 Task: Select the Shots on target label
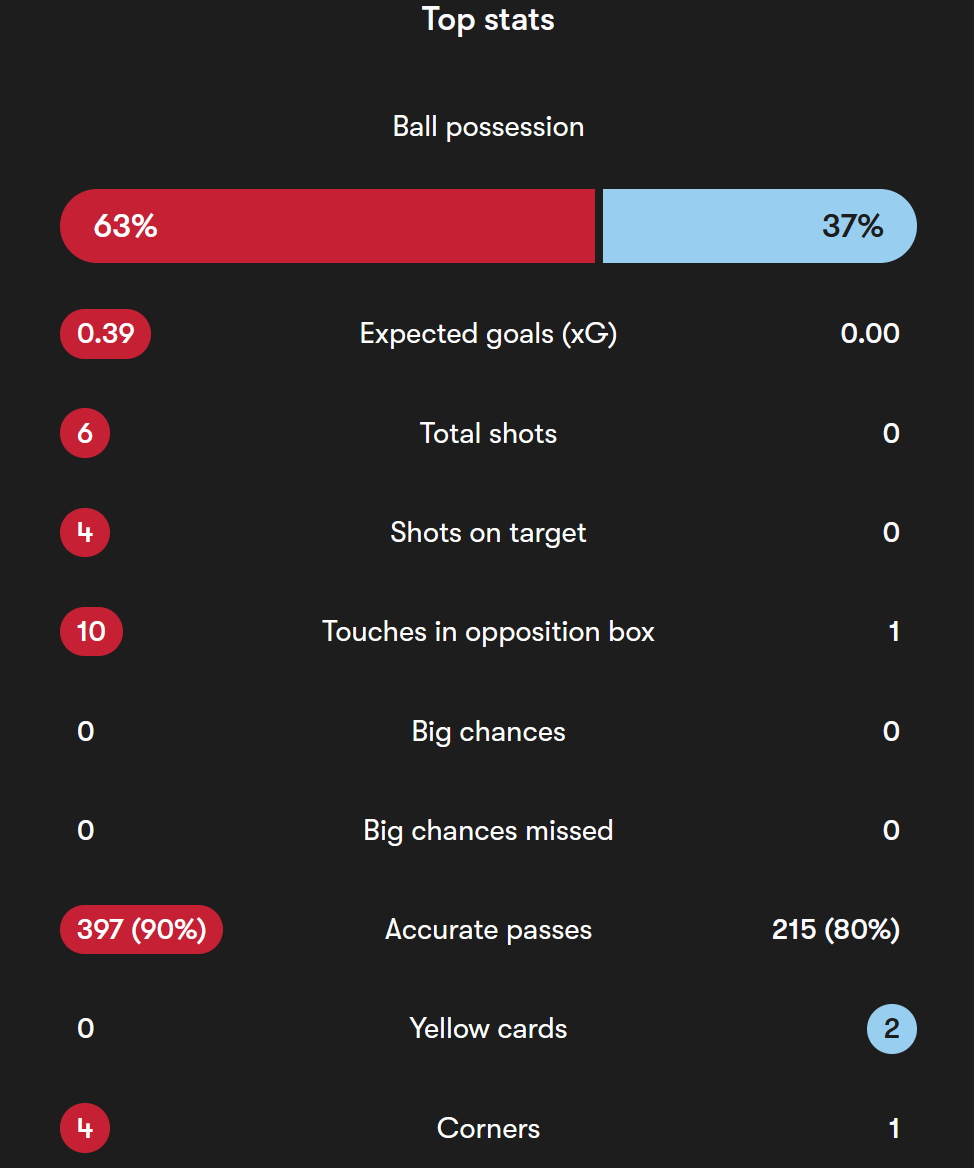(488, 533)
